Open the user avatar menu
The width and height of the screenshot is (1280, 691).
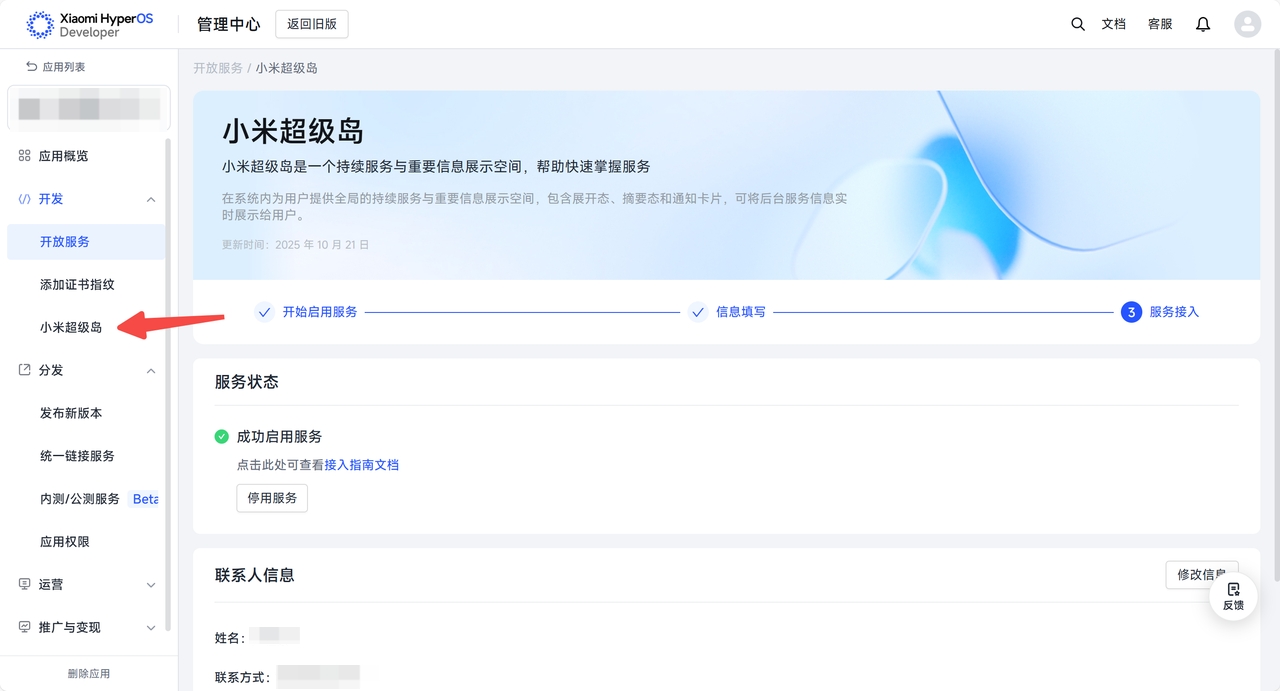tap(1247, 24)
